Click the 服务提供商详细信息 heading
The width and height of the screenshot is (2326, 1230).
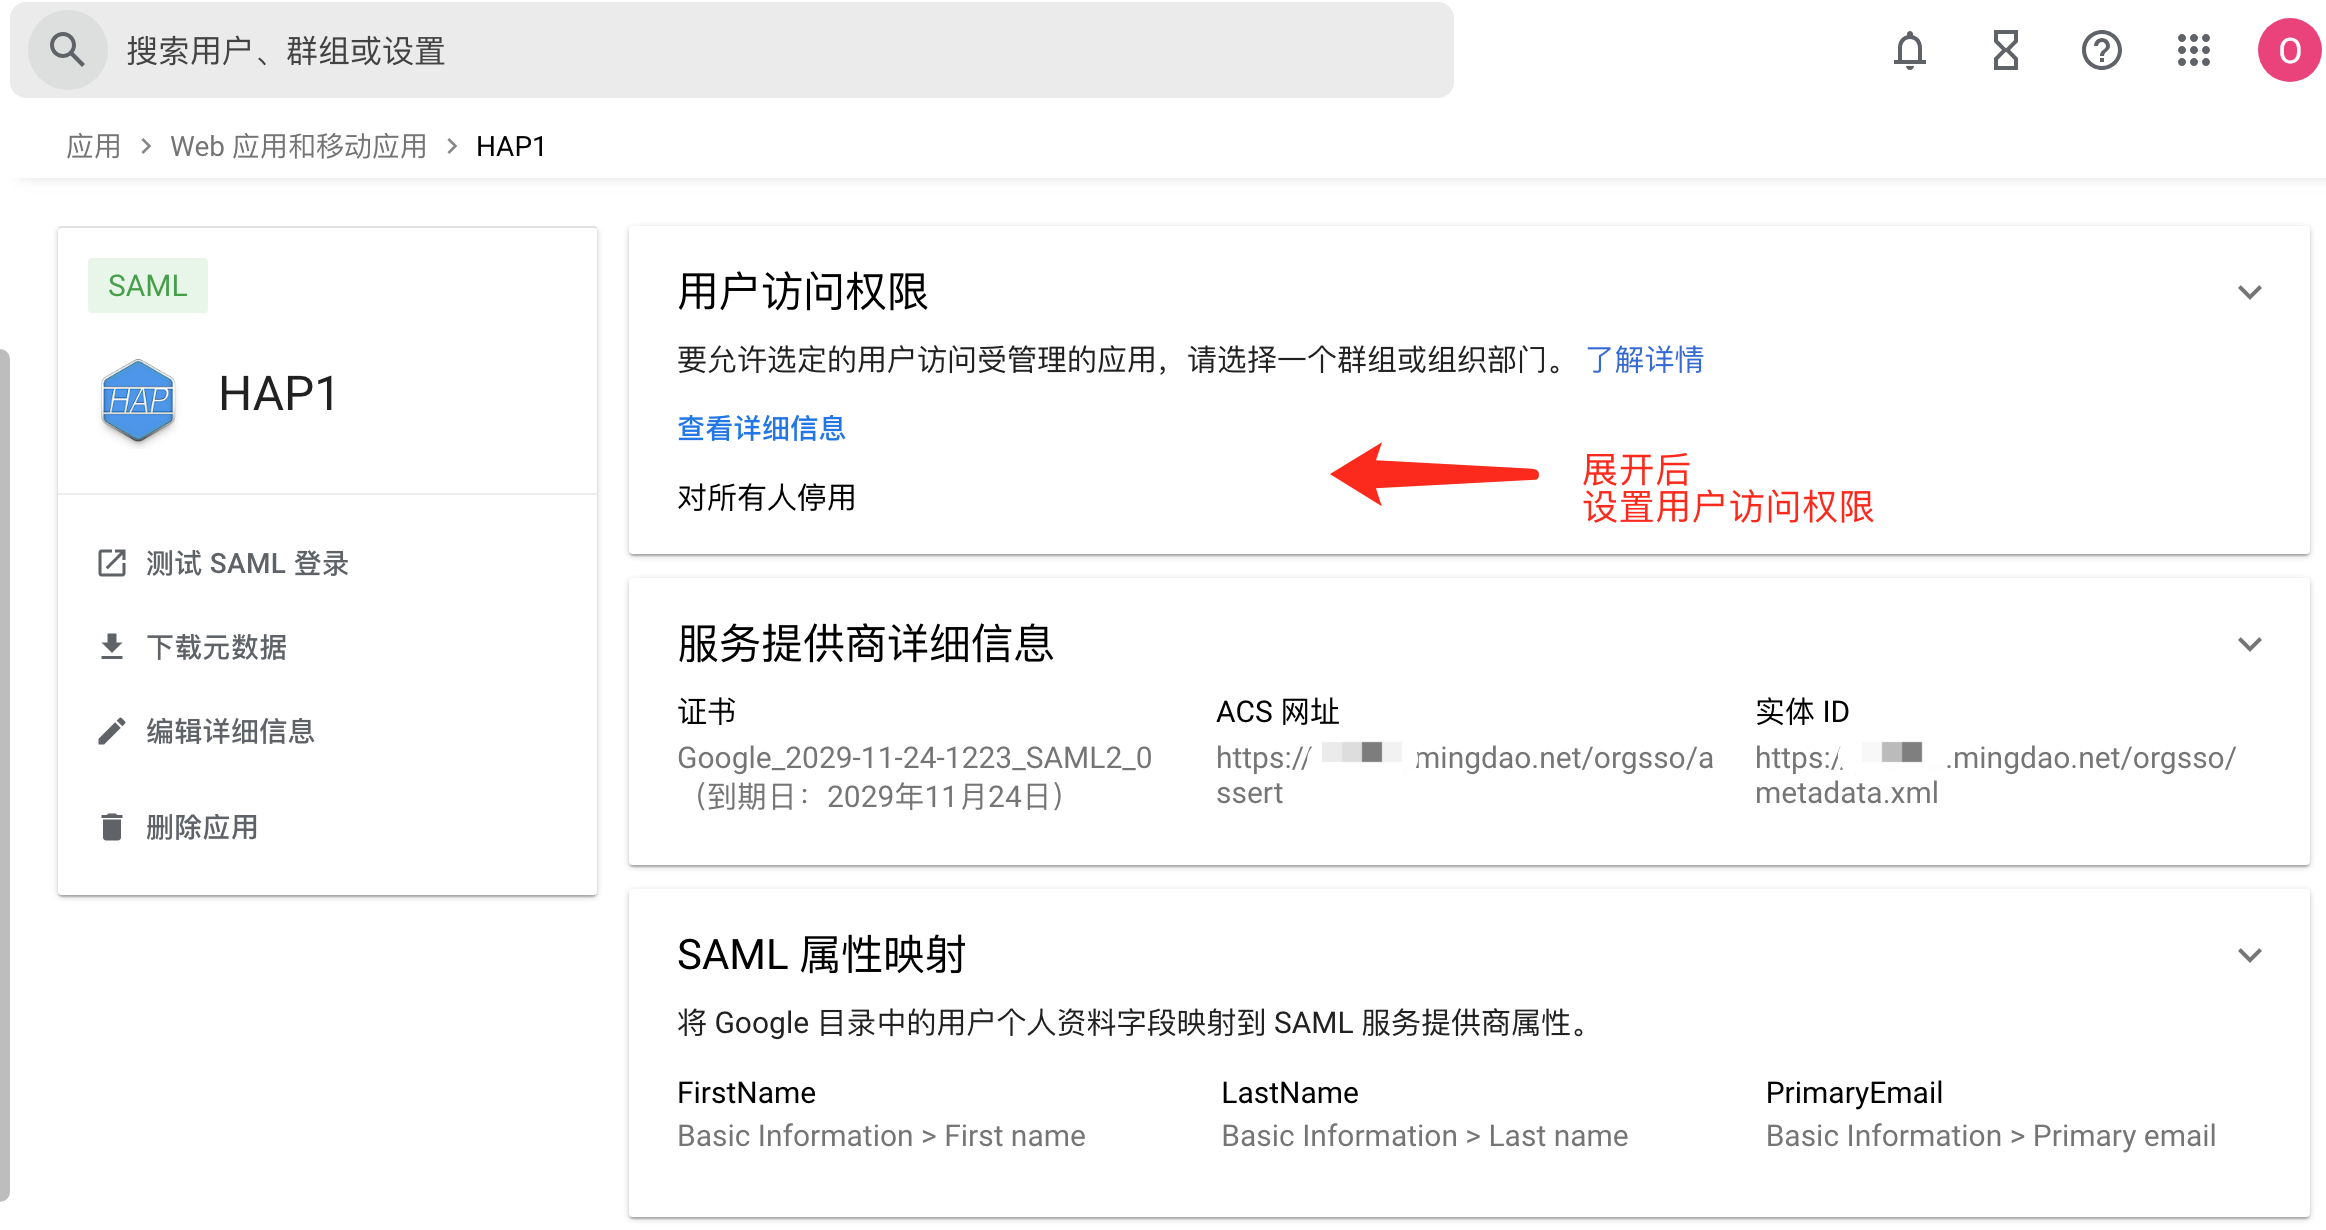pyautogui.click(x=866, y=644)
